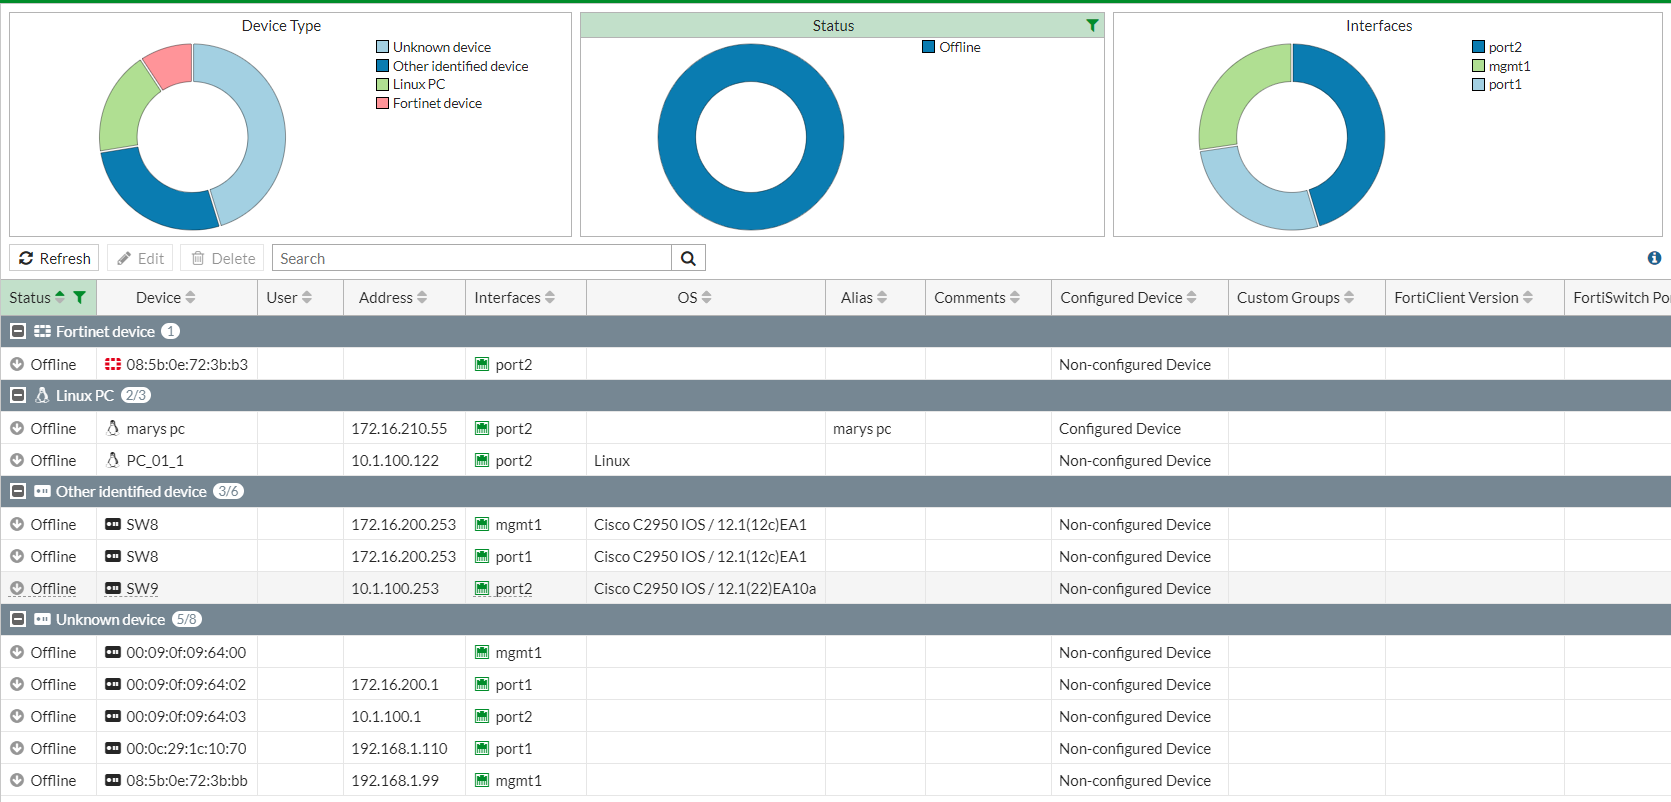
Task: Click the Fortinet icon beside 08:5b:0e:72:3b:b3
Action: coord(113,365)
